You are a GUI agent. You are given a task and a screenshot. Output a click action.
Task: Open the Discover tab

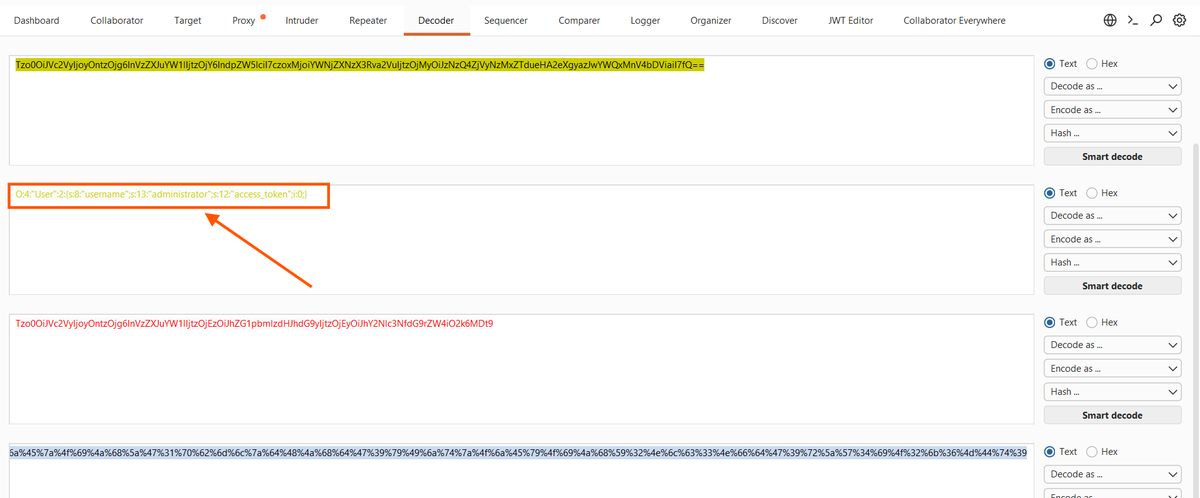pyautogui.click(x=780, y=20)
